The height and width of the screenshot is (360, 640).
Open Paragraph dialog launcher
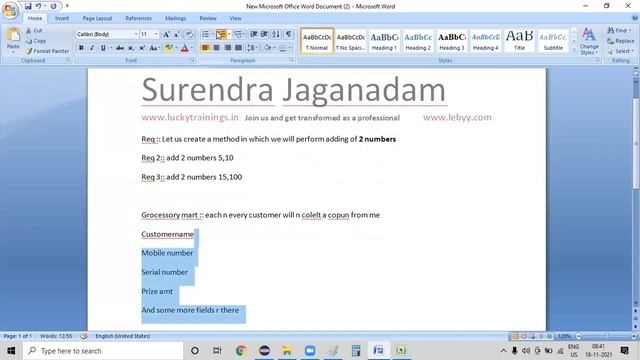[291, 60]
